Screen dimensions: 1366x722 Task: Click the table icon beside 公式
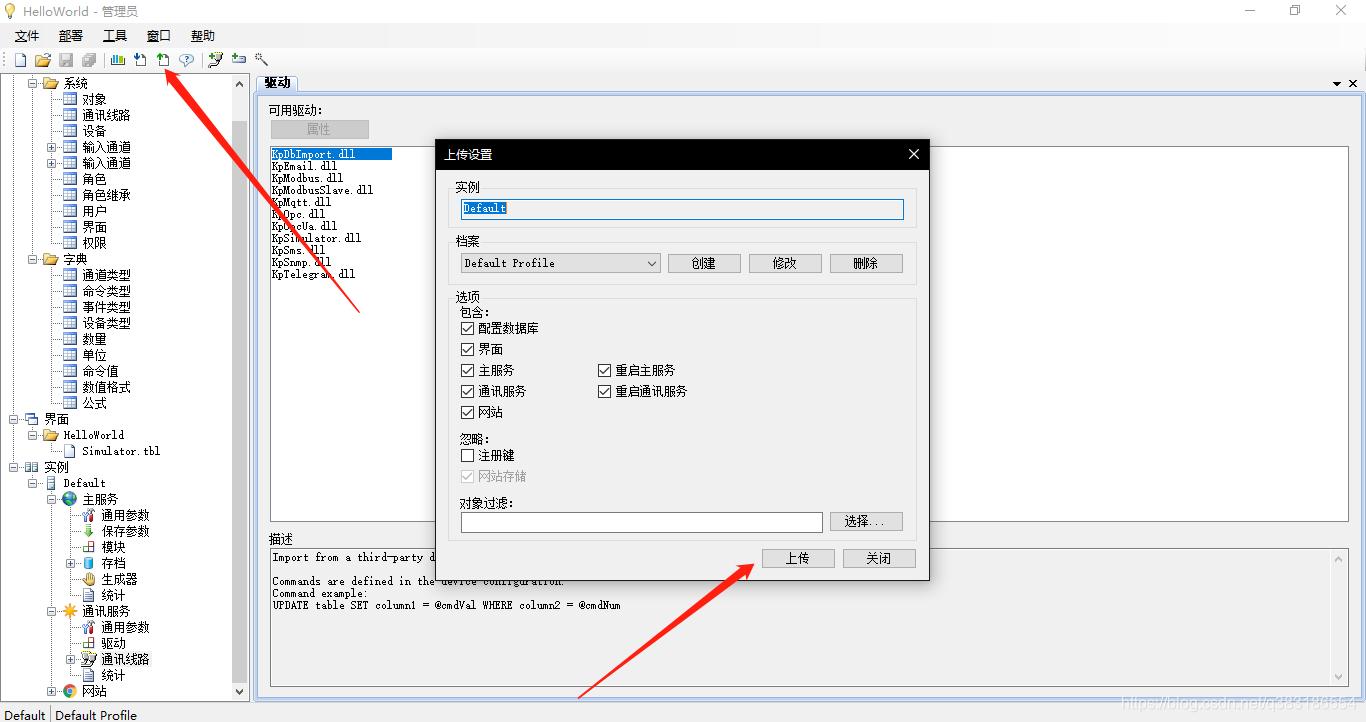coord(70,403)
